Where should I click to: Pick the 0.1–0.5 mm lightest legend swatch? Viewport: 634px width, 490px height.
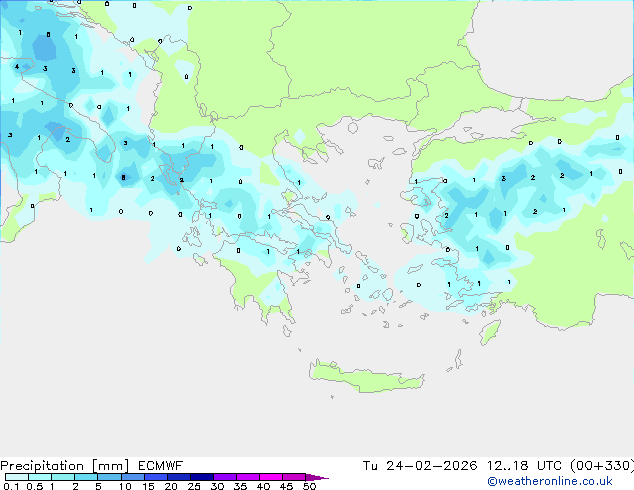pos(17,477)
